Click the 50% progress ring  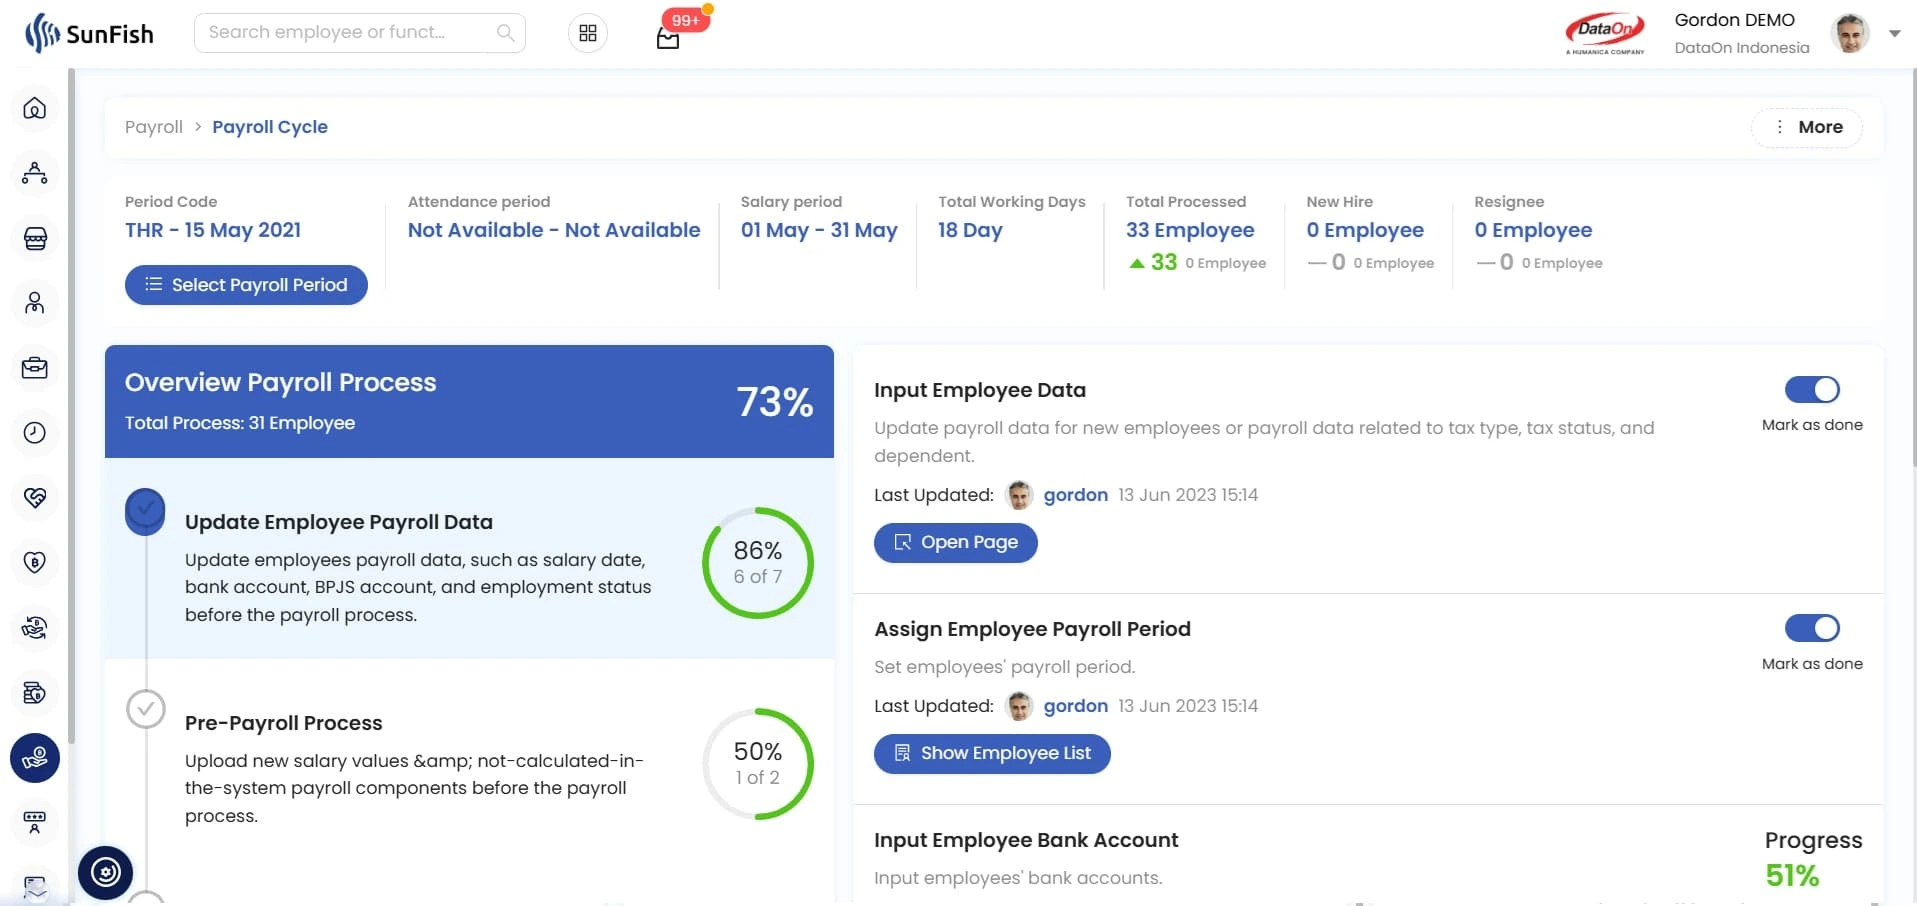758,764
